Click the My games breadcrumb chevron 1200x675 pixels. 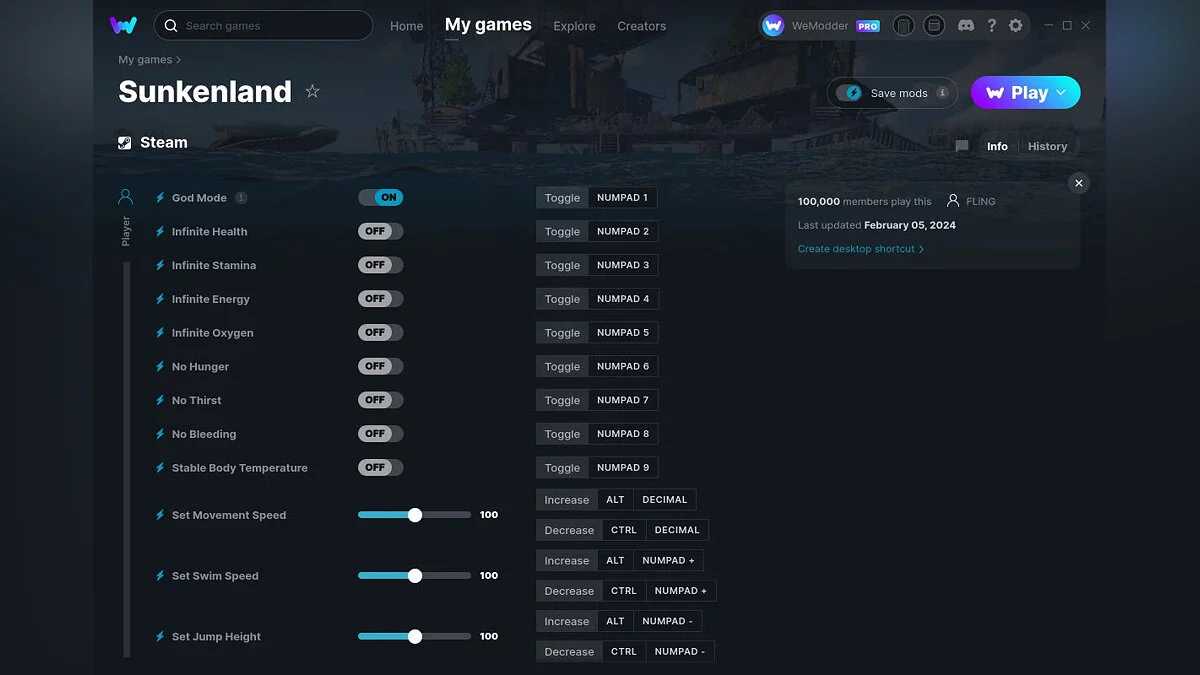pyautogui.click(x=179, y=60)
